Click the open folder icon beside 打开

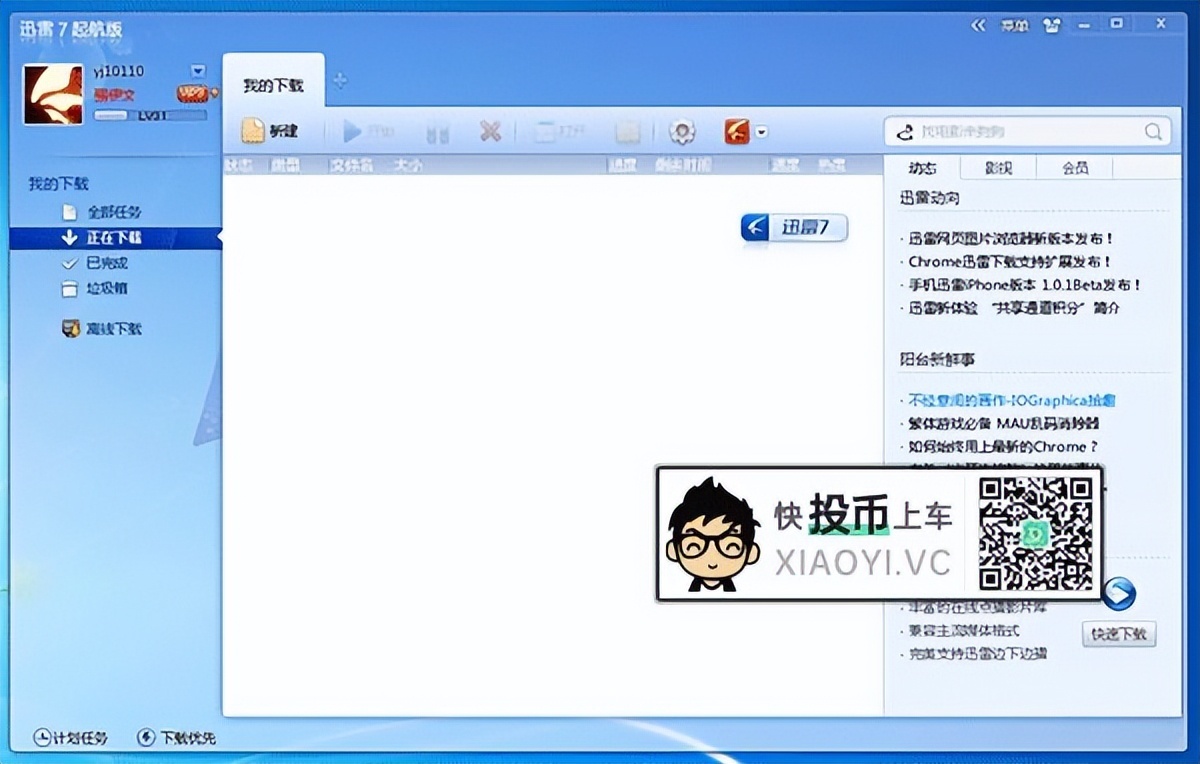coord(627,131)
